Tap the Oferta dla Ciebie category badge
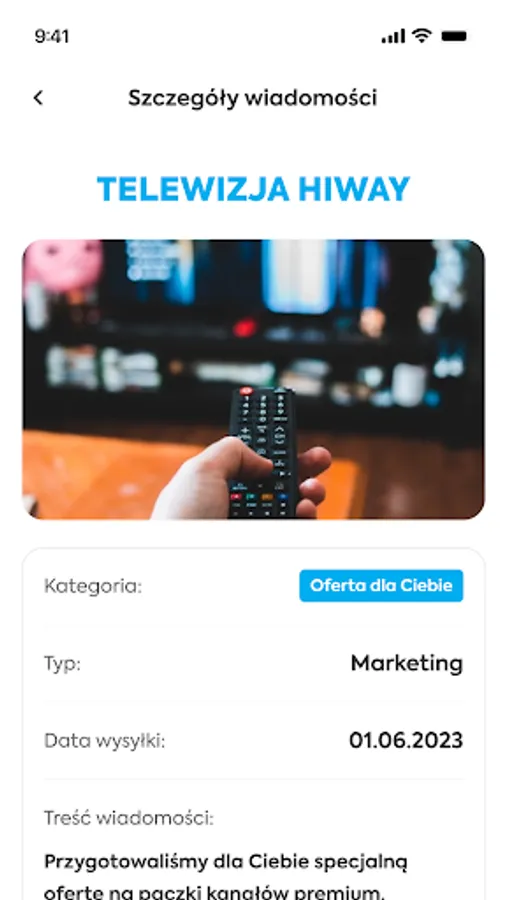 click(x=381, y=585)
